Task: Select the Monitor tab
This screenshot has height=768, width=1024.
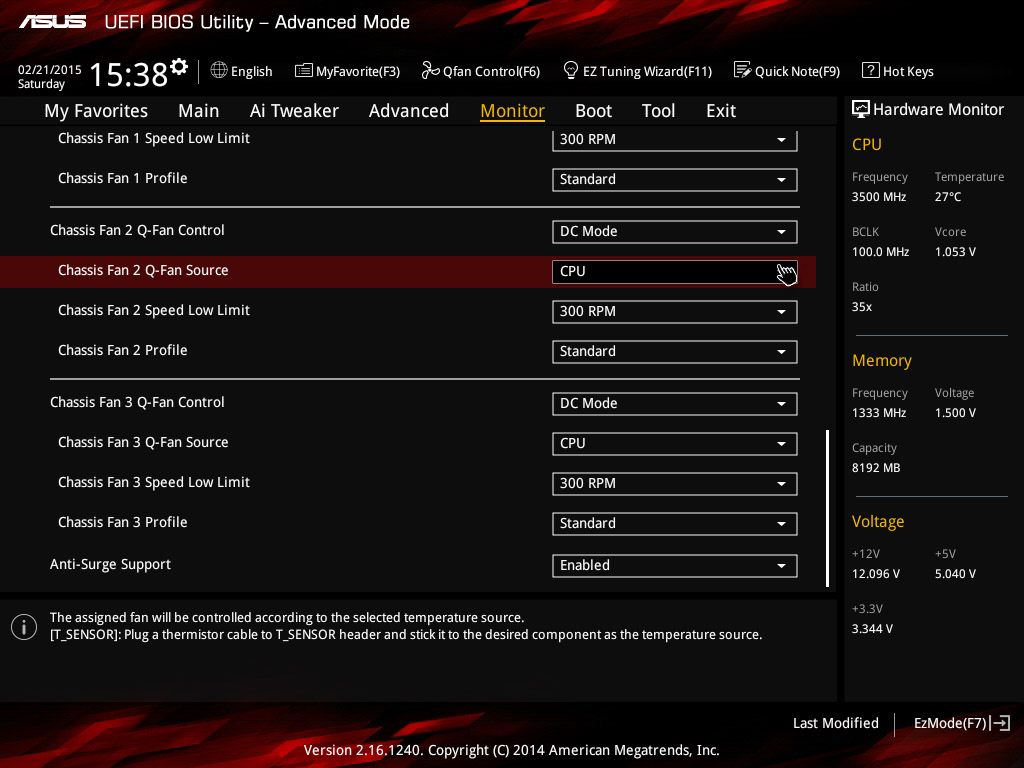Action: coord(513,111)
